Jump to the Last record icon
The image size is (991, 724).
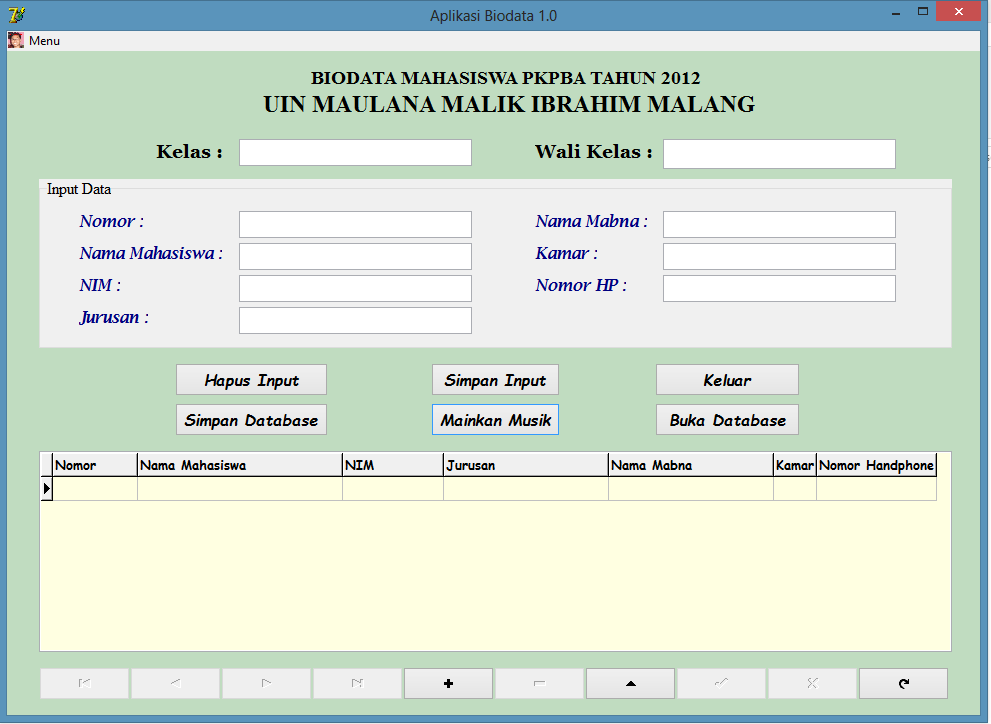357,683
